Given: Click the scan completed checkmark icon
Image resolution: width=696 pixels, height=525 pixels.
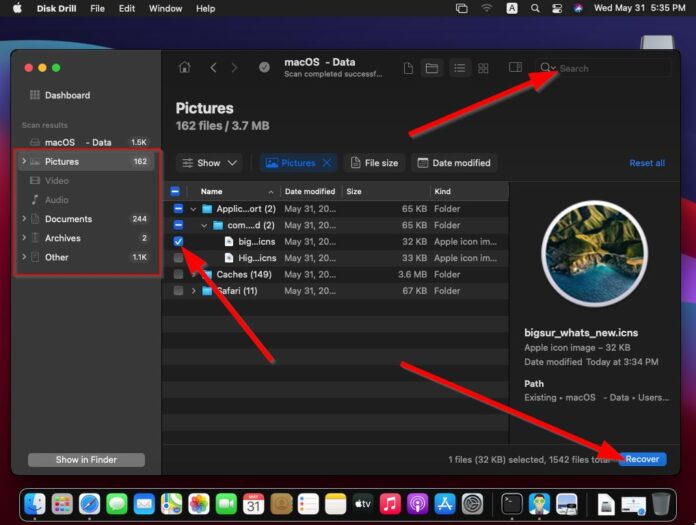Looking at the screenshot, I should tap(264, 67).
